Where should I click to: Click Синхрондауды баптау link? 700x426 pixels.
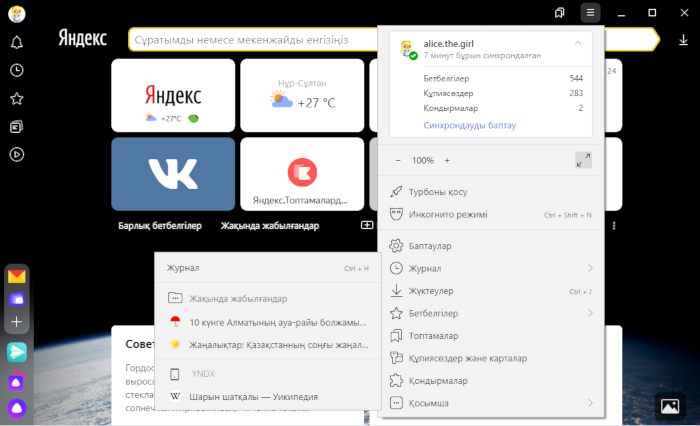point(470,125)
